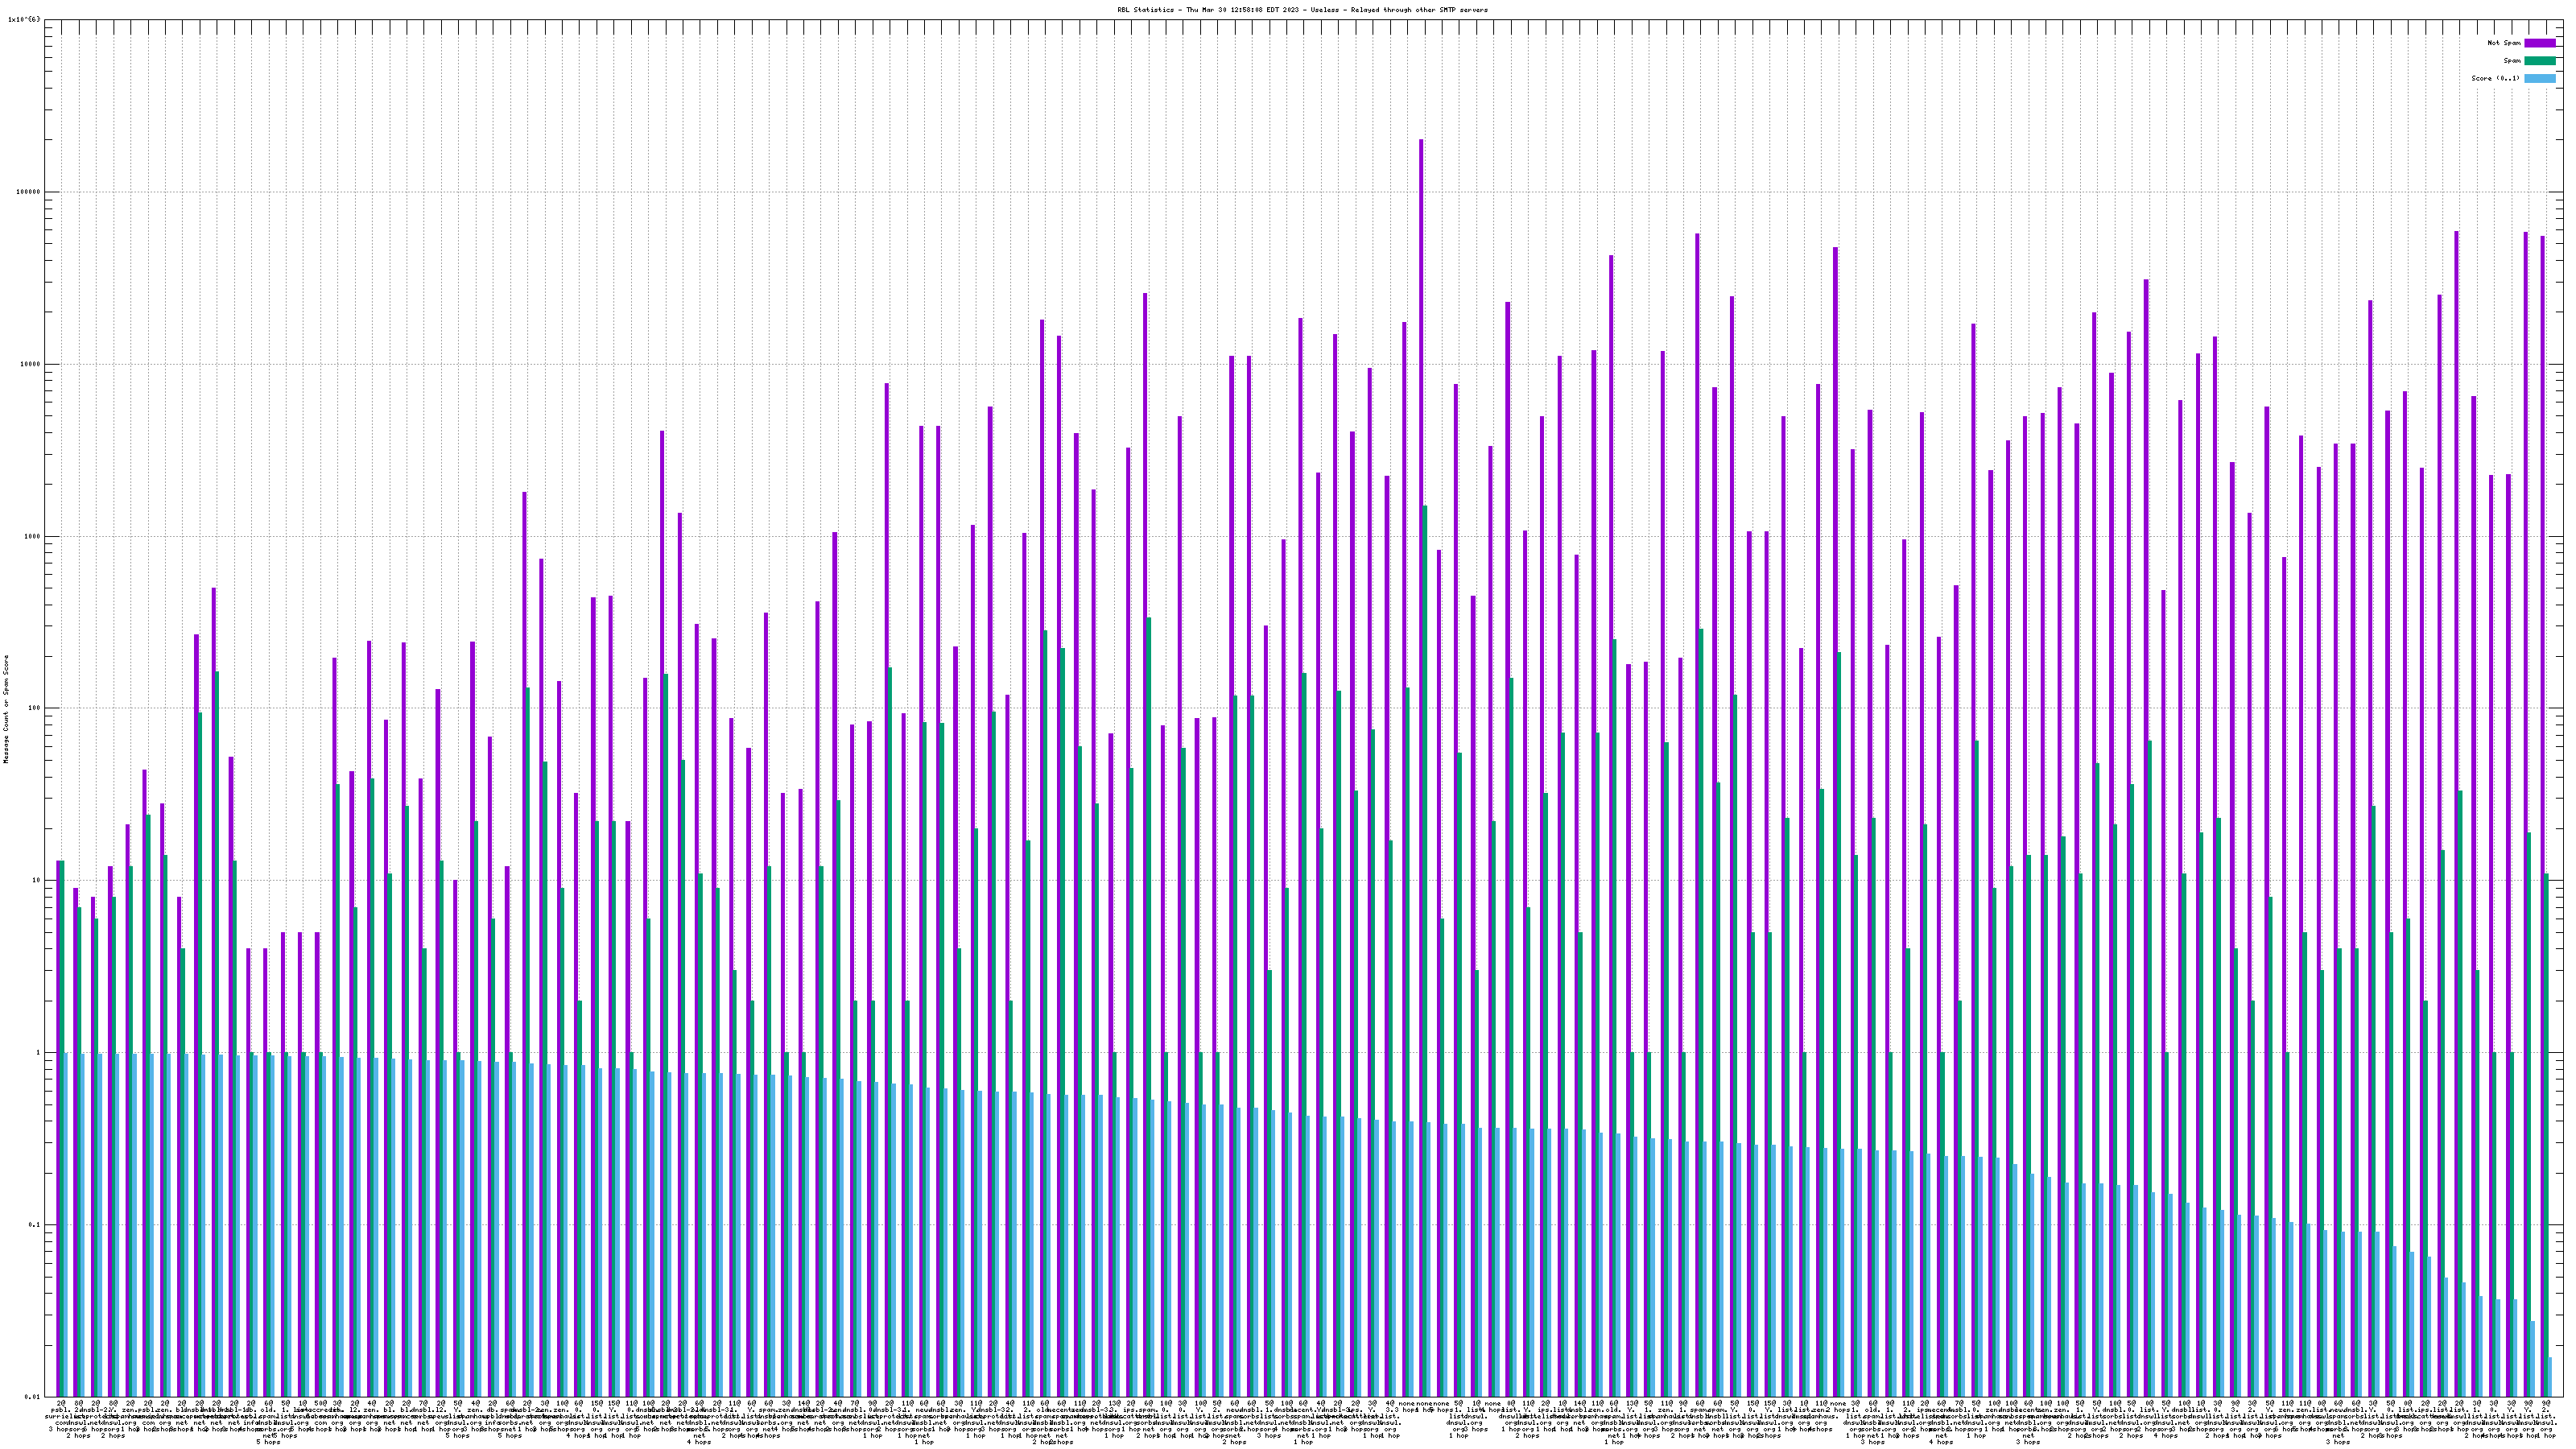Select the 'Spam' legend text
Screen dimensions: 2576x1449
point(2512,61)
